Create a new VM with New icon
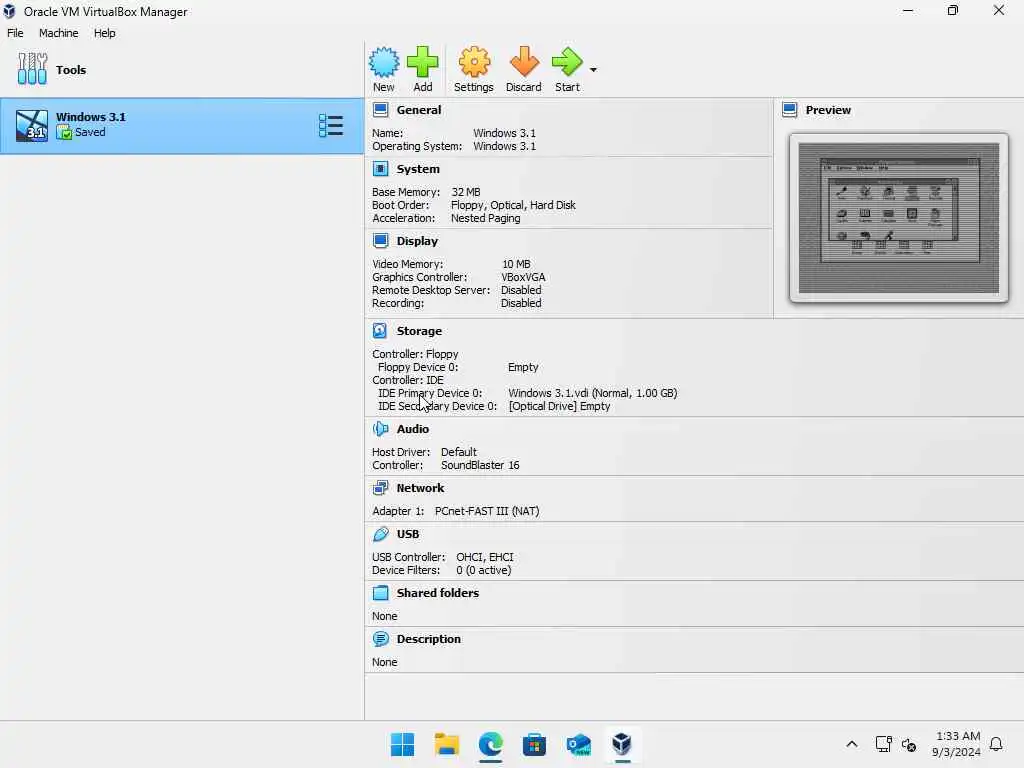Image resolution: width=1024 pixels, height=768 pixels. (x=383, y=63)
